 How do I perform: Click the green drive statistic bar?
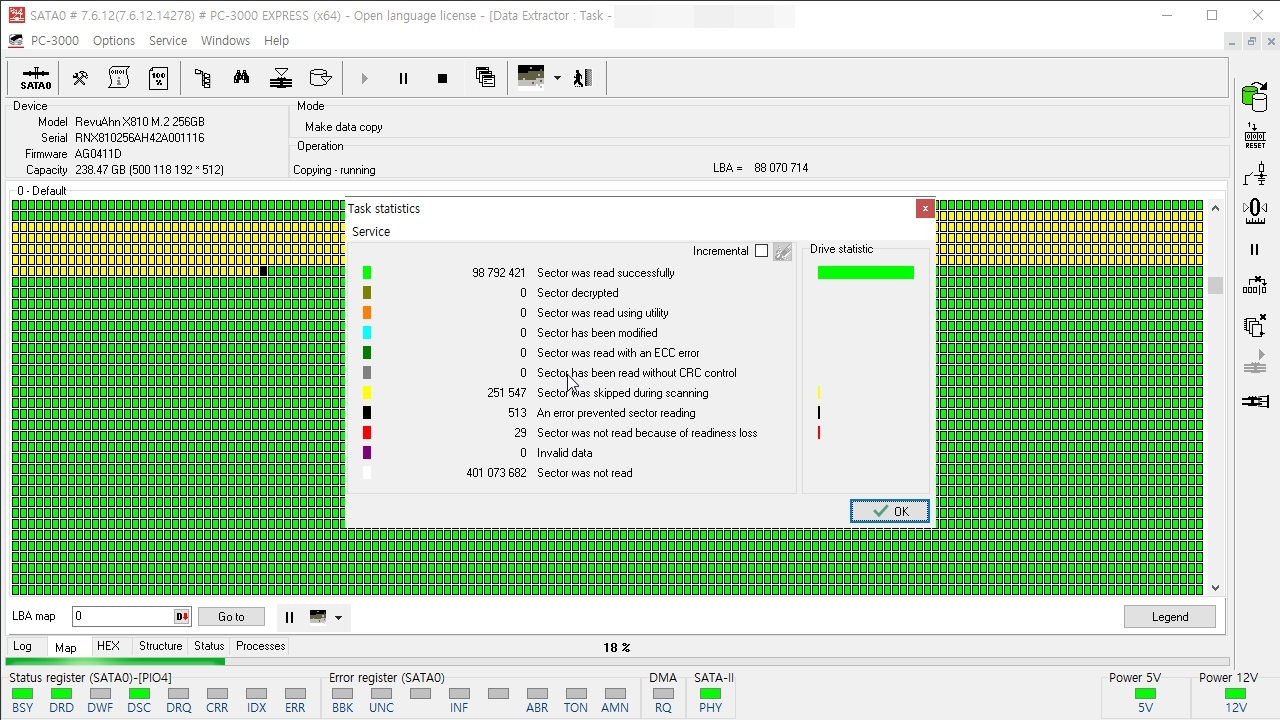click(x=865, y=273)
